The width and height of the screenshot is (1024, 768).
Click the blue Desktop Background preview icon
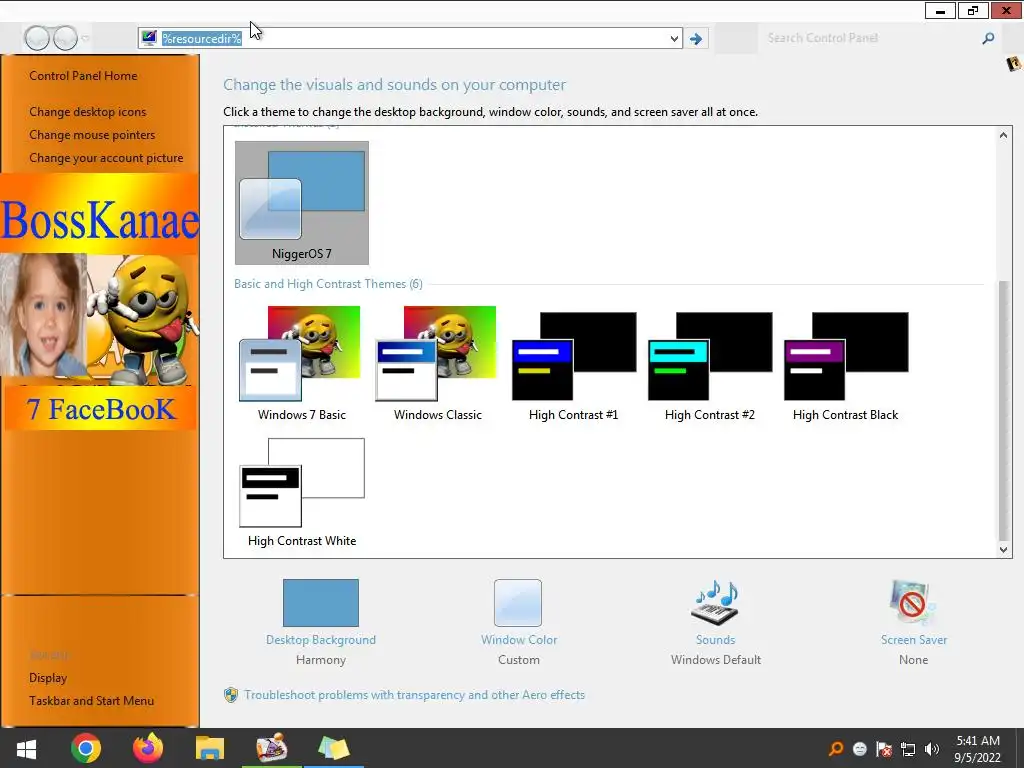[321, 603]
